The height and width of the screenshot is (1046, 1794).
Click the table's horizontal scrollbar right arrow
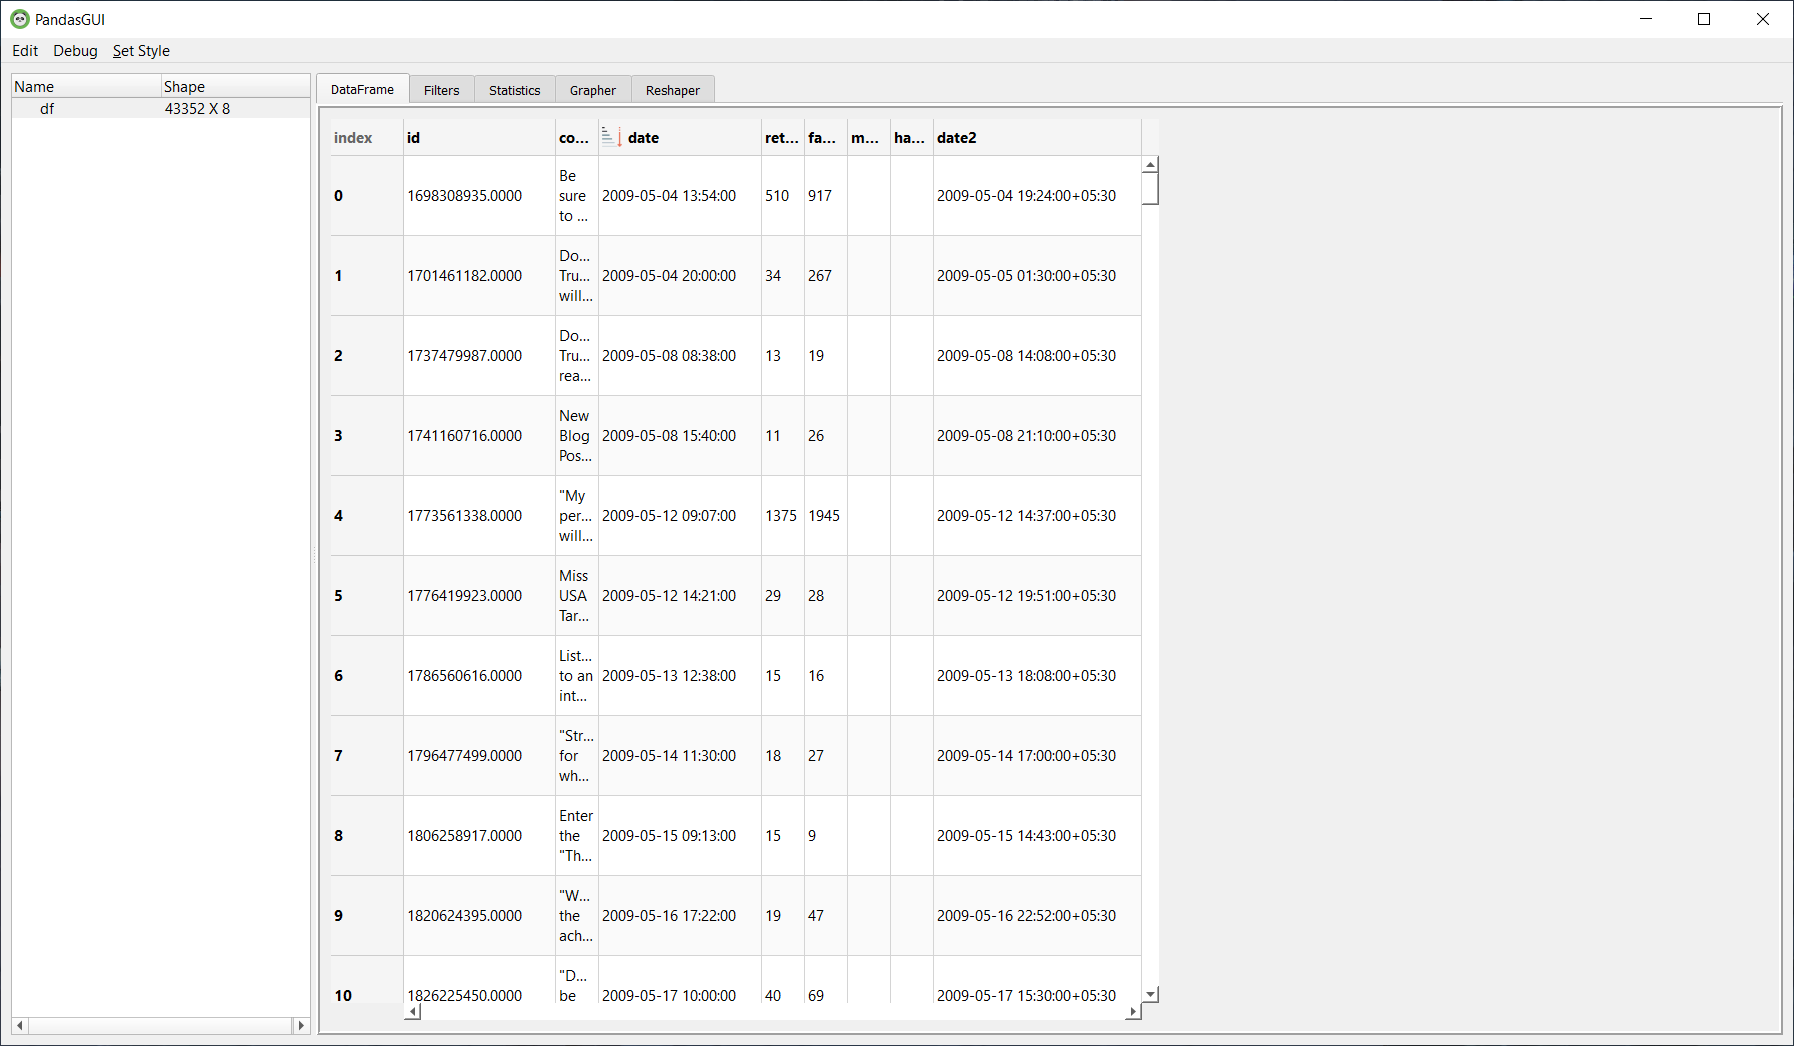pos(1133,1011)
